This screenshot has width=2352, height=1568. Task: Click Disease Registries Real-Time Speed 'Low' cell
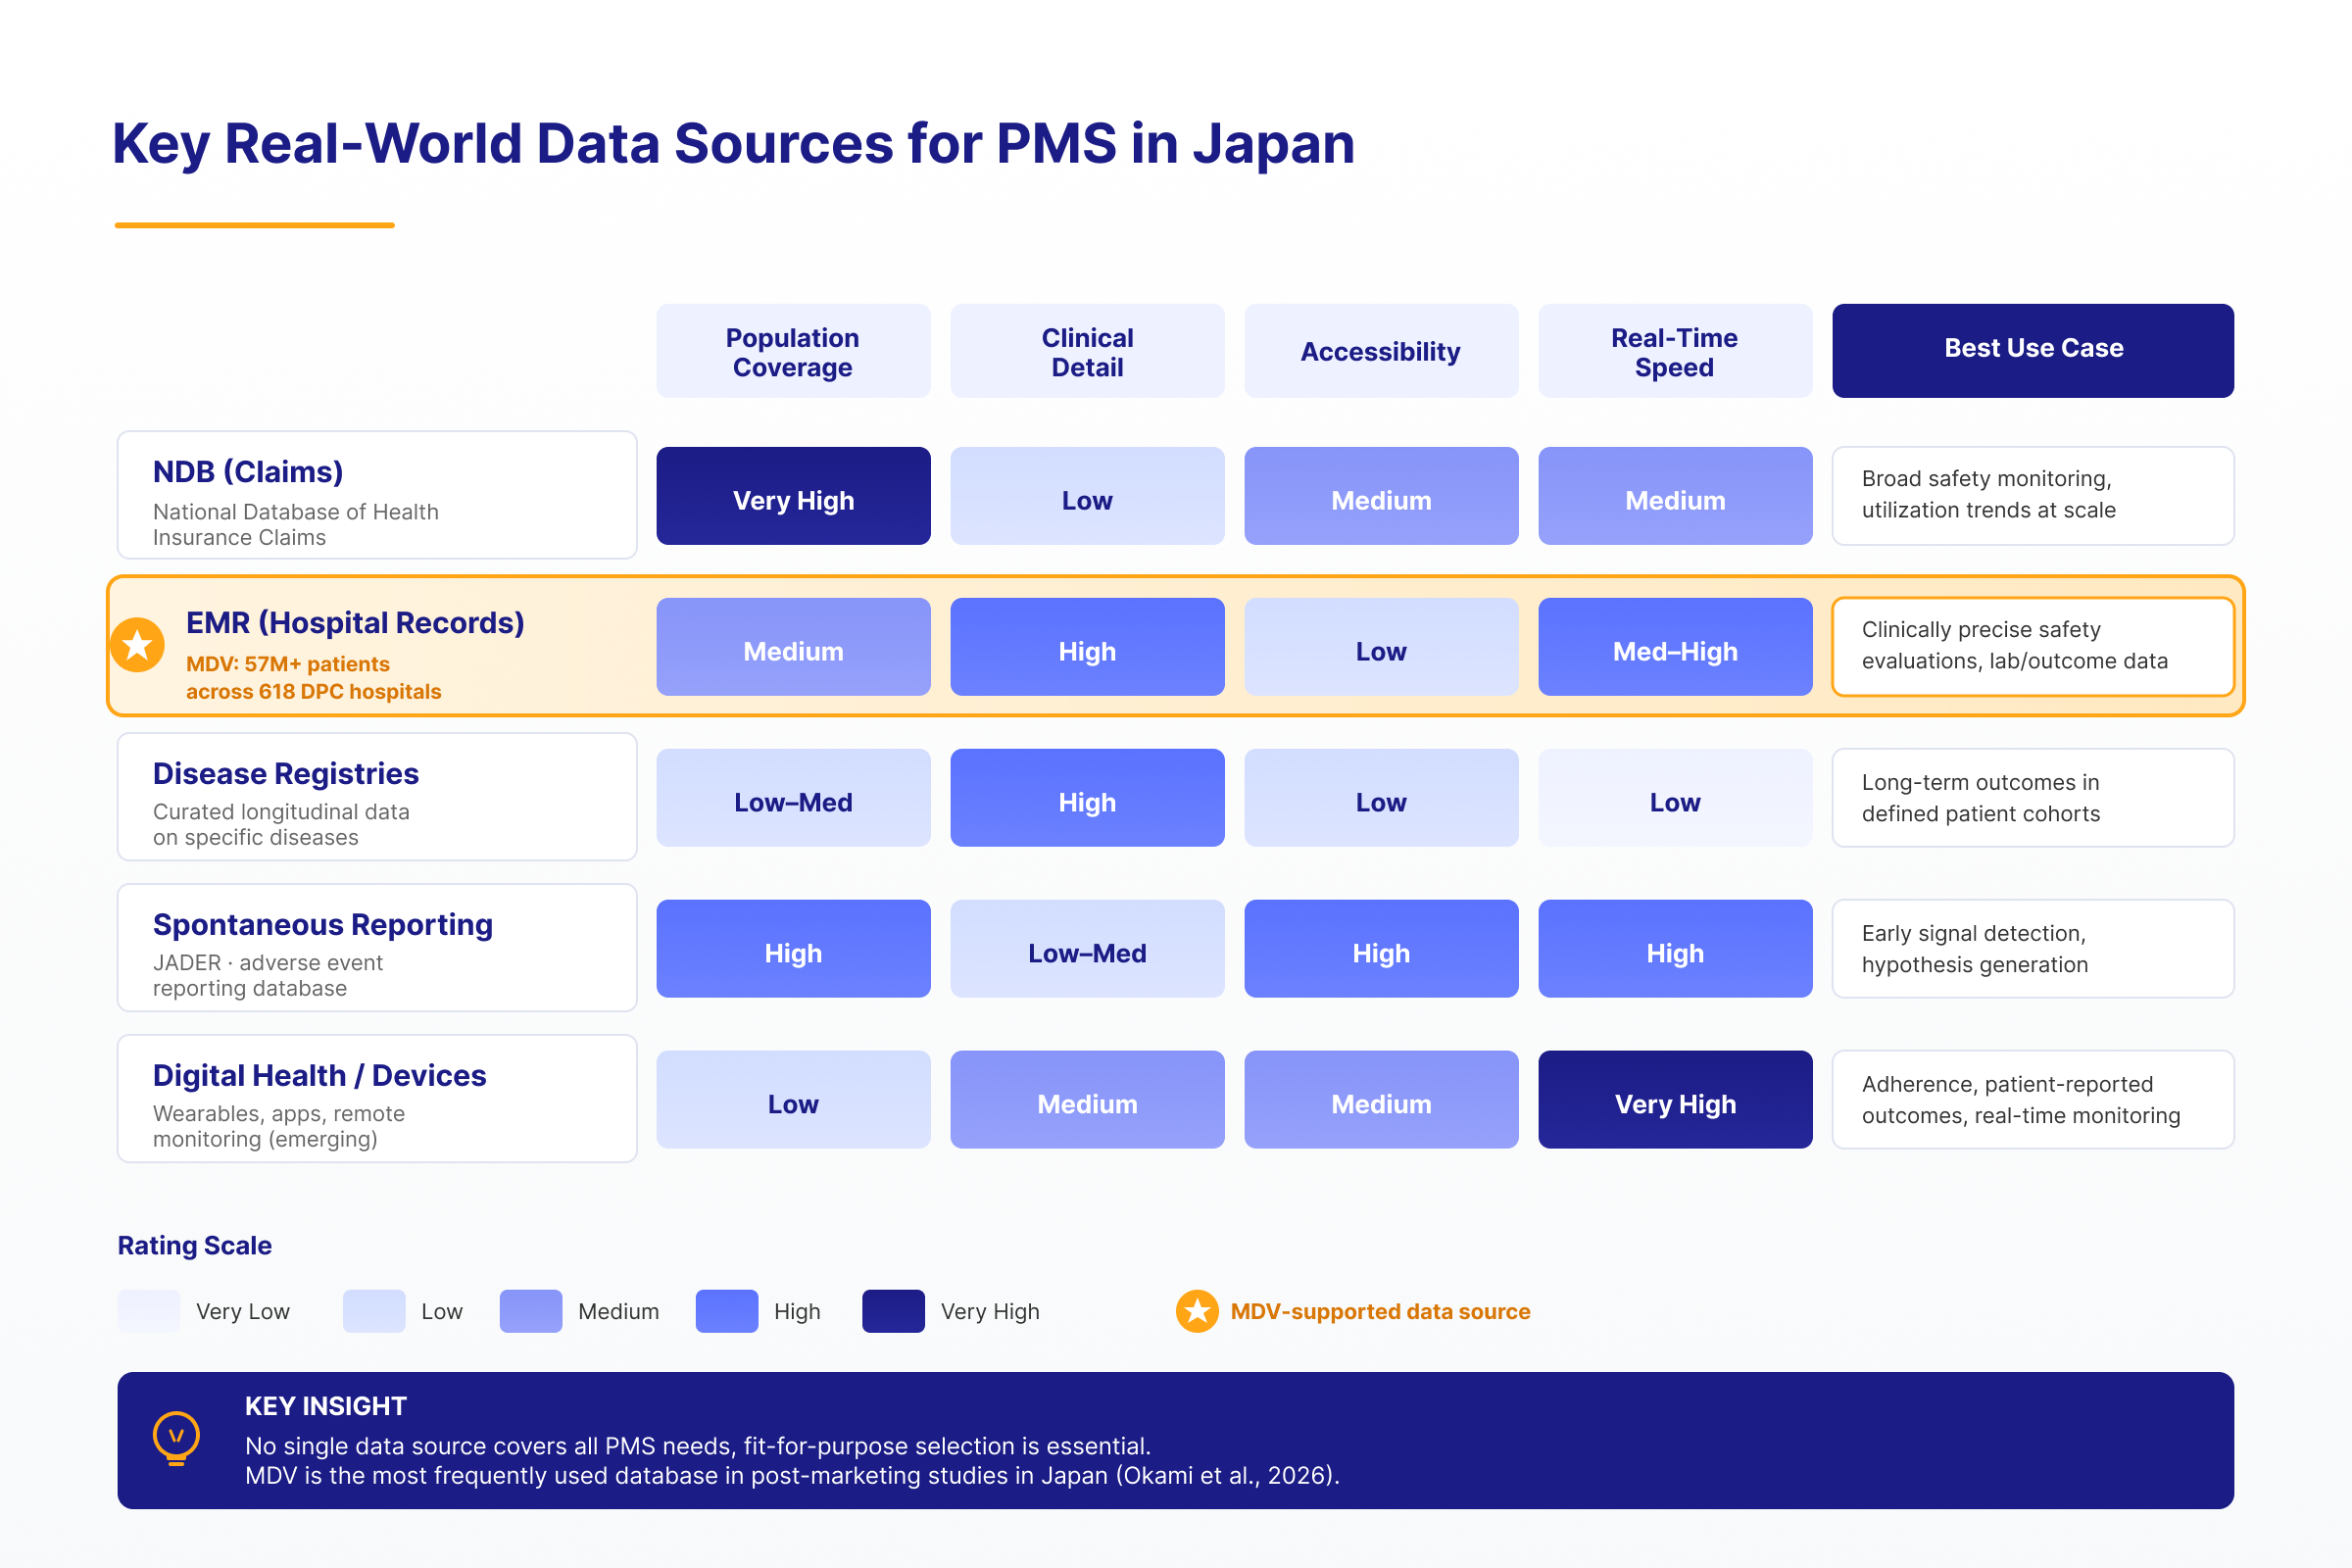(x=1675, y=798)
